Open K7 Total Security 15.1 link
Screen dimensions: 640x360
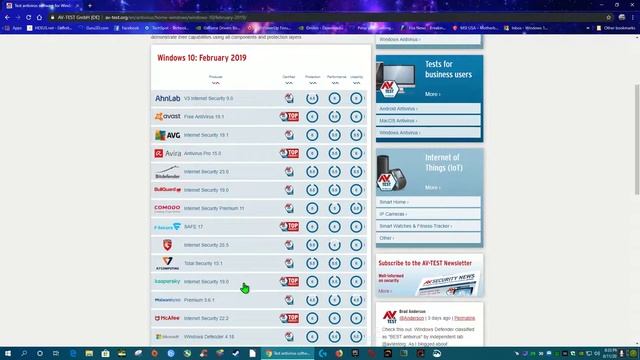[203, 263]
